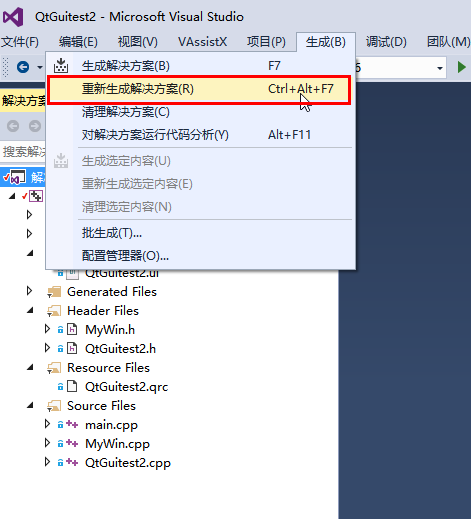Select QtGuitest2.cpp in Solution Explorer
471x519 pixels.
[128, 462]
